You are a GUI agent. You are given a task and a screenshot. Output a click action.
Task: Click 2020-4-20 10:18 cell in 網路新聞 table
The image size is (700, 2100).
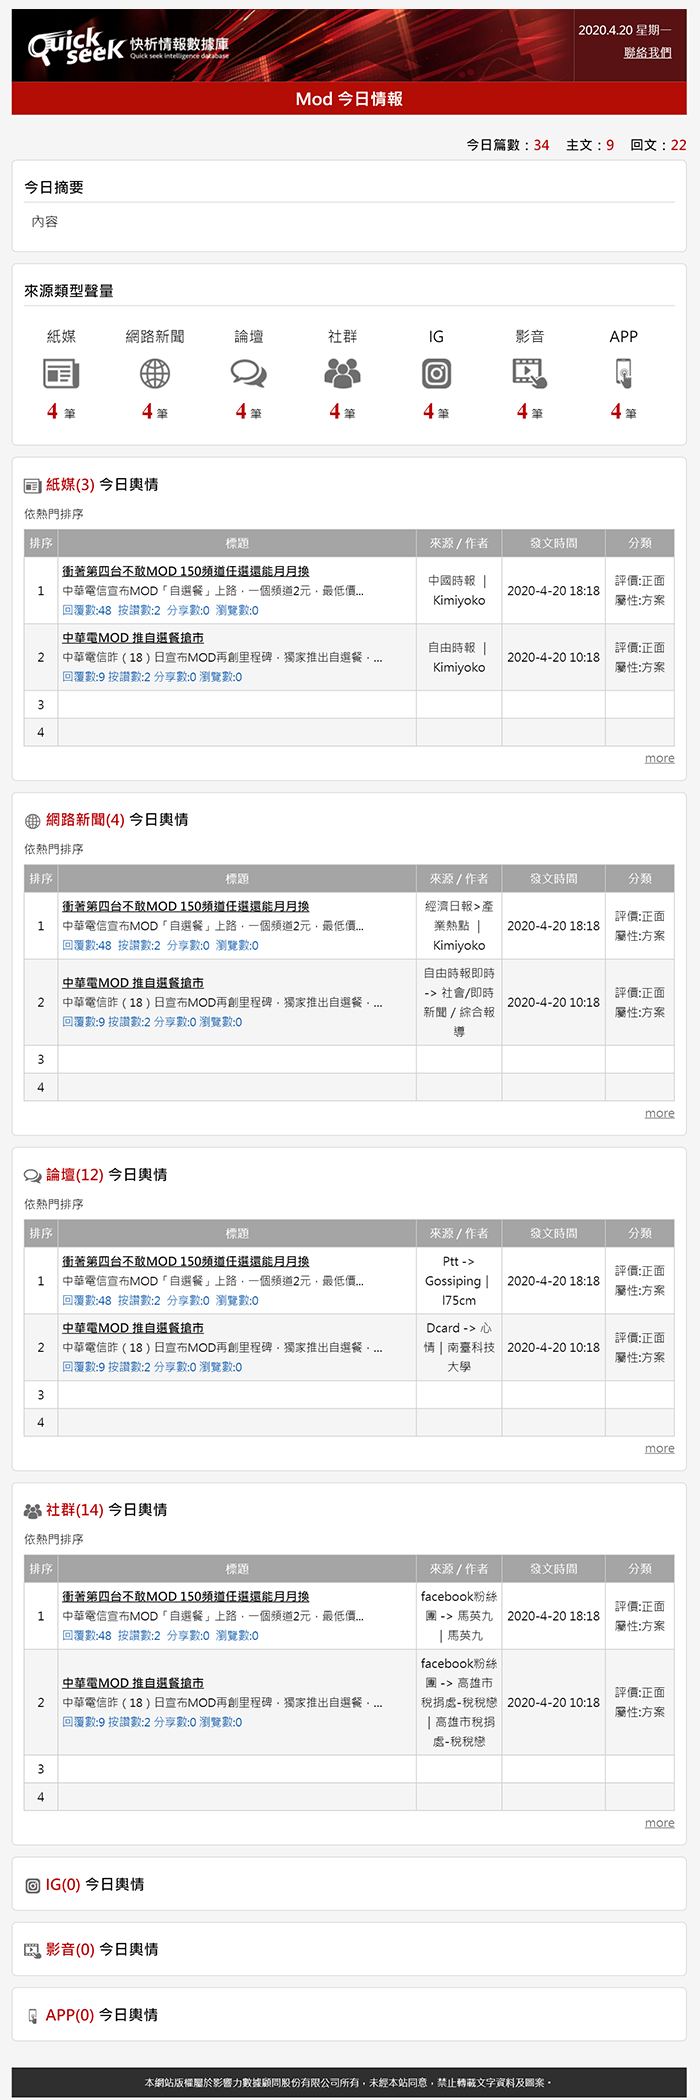(553, 1002)
